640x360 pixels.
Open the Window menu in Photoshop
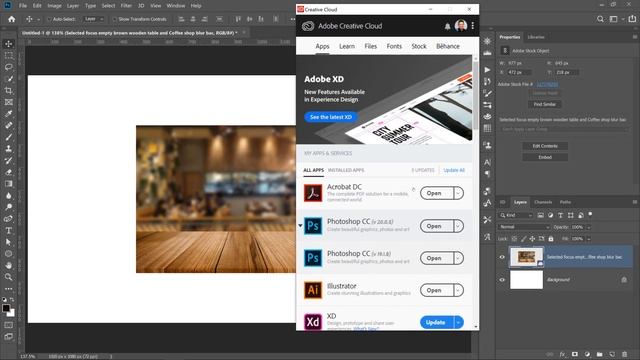click(x=176, y=6)
